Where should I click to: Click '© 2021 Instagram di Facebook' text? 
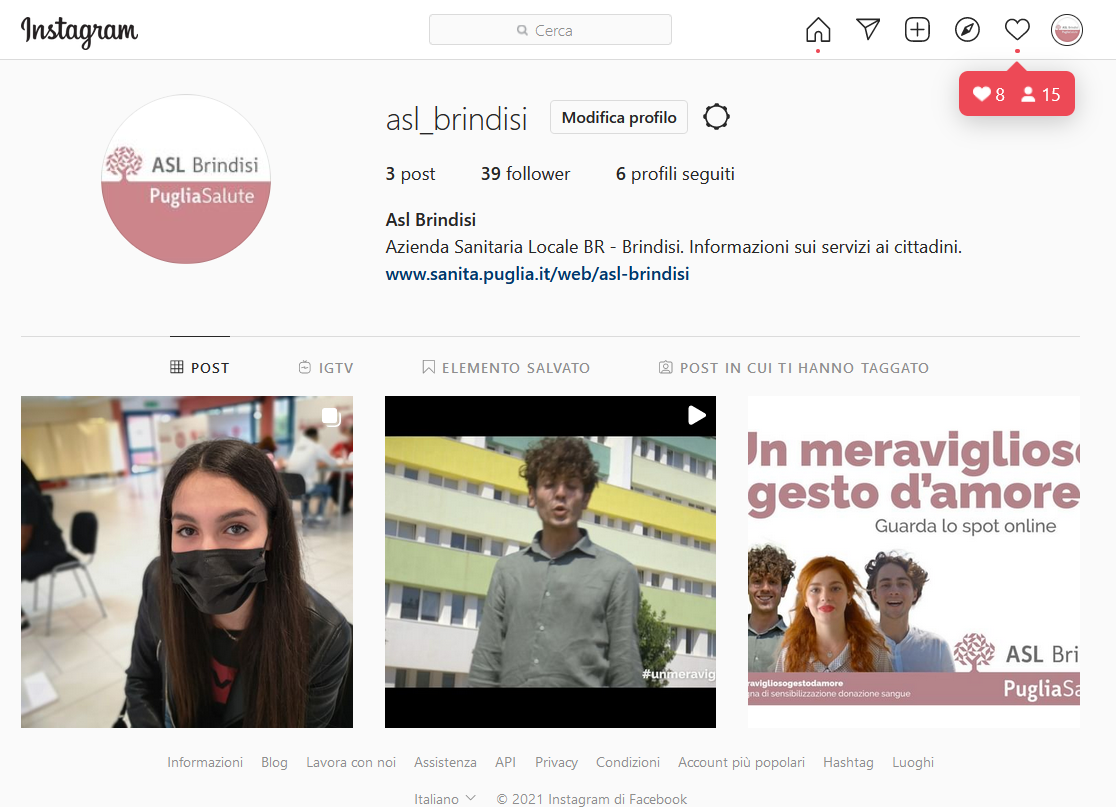[591, 798]
